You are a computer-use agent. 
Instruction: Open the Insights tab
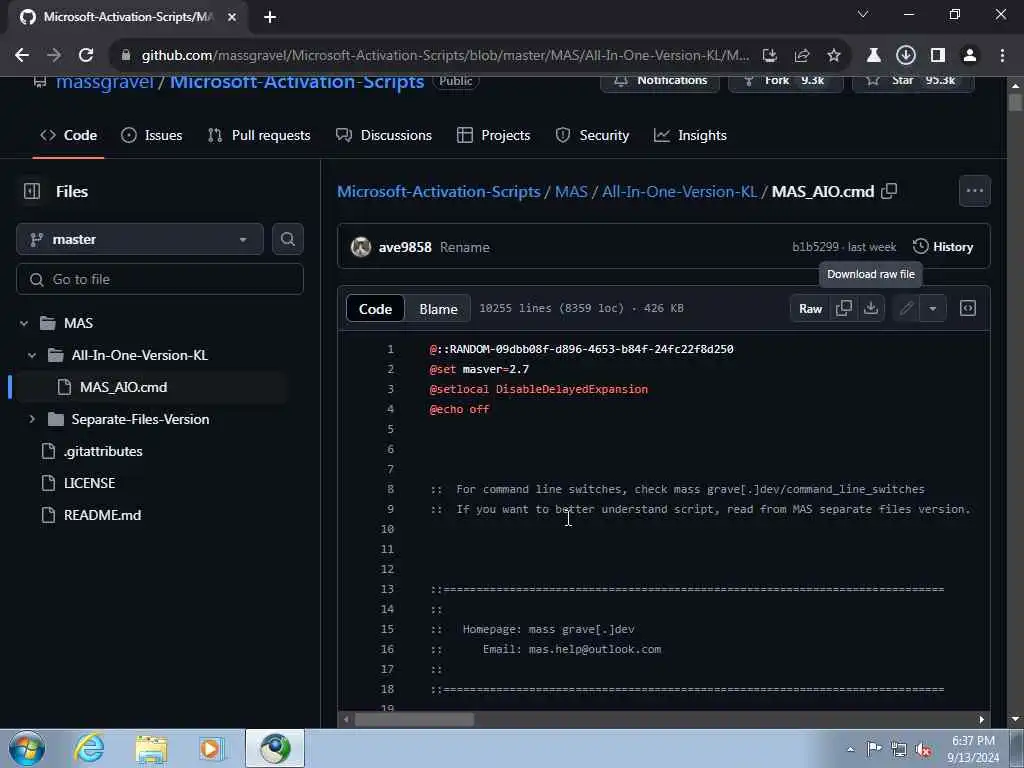[x=690, y=135]
